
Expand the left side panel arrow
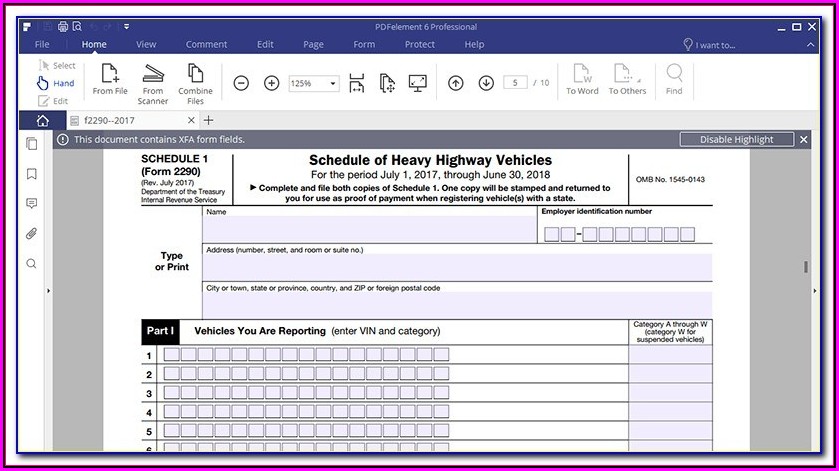pyautogui.click(x=49, y=291)
